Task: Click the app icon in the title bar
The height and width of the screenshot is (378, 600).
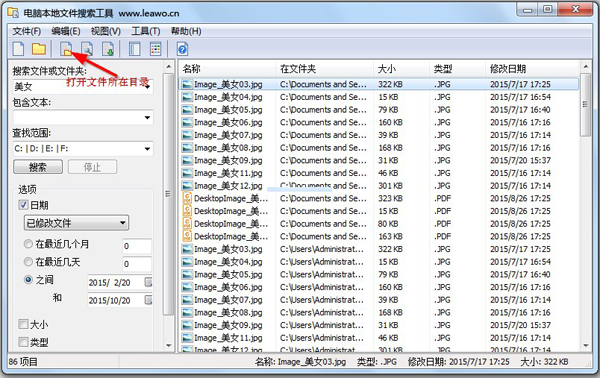Action: 13,13
